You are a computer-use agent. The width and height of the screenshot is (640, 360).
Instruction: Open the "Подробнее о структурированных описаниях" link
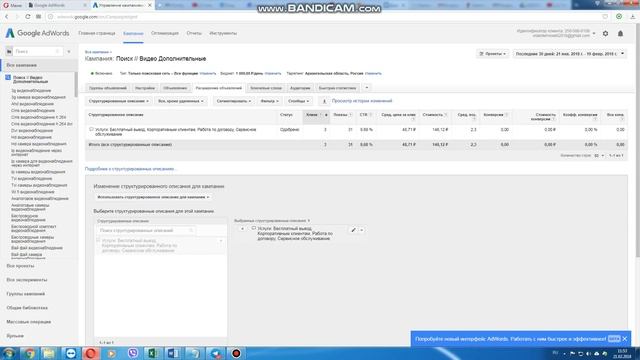pyautogui.click(x=131, y=169)
